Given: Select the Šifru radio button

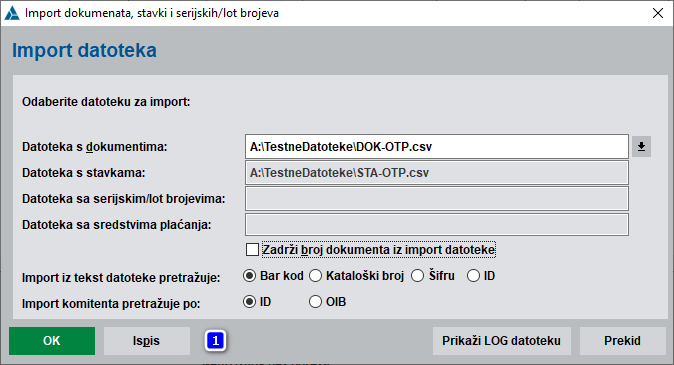Looking at the screenshot, I should (417, 276).
